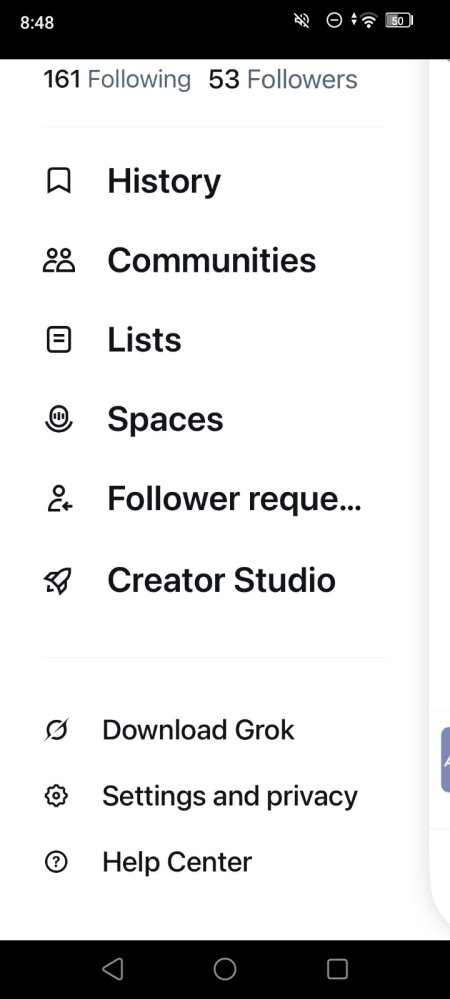Tap the Follower requests person icon
The image size is (450, 999).
pos(59,498)
